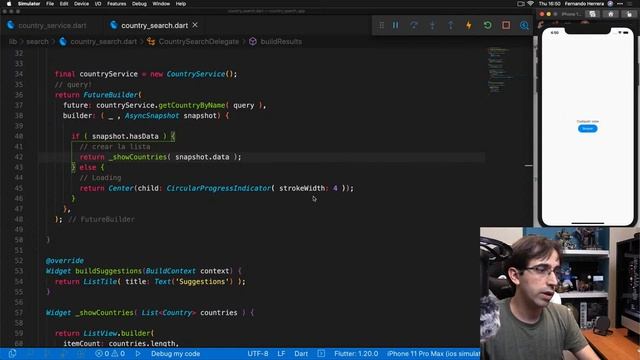Click the strokeWidth parameter

click(302, 188)
